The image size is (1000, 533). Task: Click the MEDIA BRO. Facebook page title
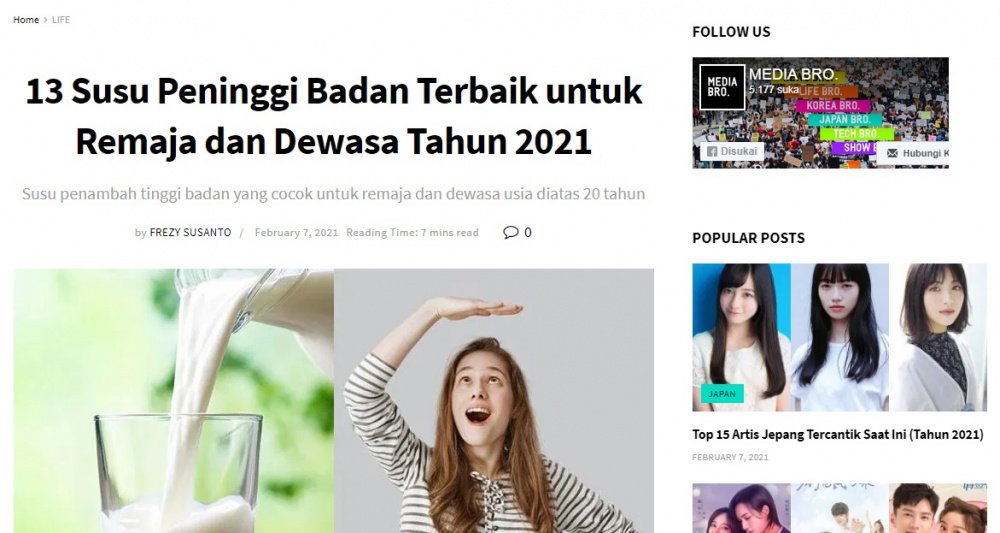(793, 75)
